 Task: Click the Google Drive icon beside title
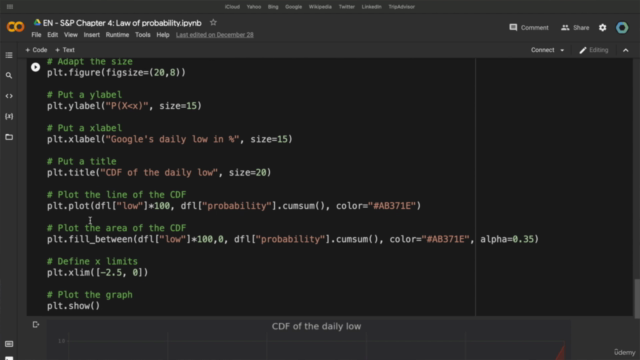(37, 23)
